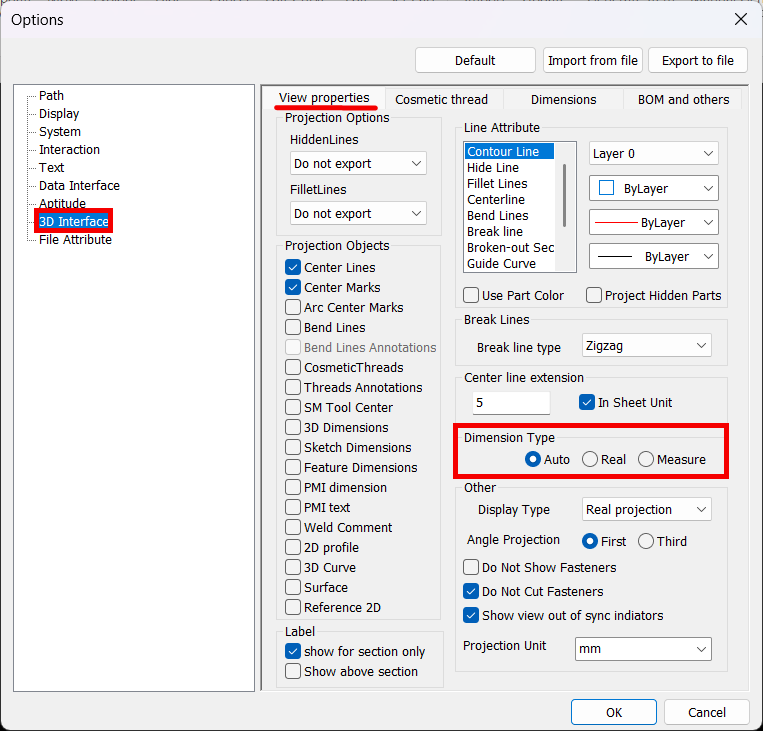Select System in the options tree

coord(60,131)
